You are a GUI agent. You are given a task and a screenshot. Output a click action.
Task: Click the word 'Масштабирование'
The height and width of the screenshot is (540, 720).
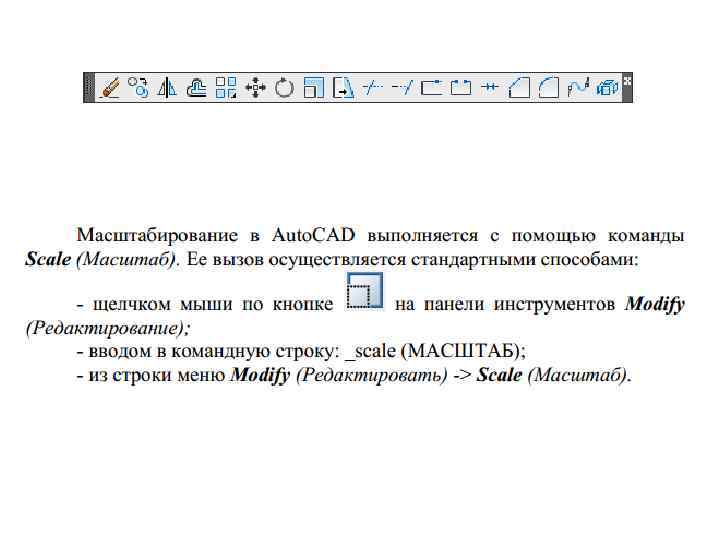click(x=158, y=235)
